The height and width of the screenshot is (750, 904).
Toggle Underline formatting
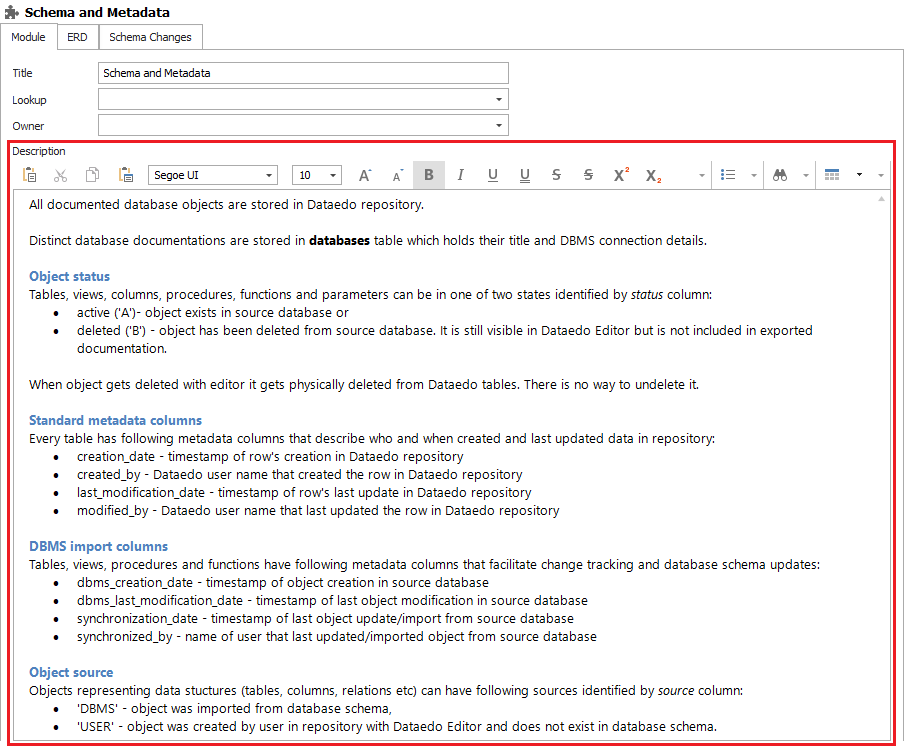click(493, 175)
